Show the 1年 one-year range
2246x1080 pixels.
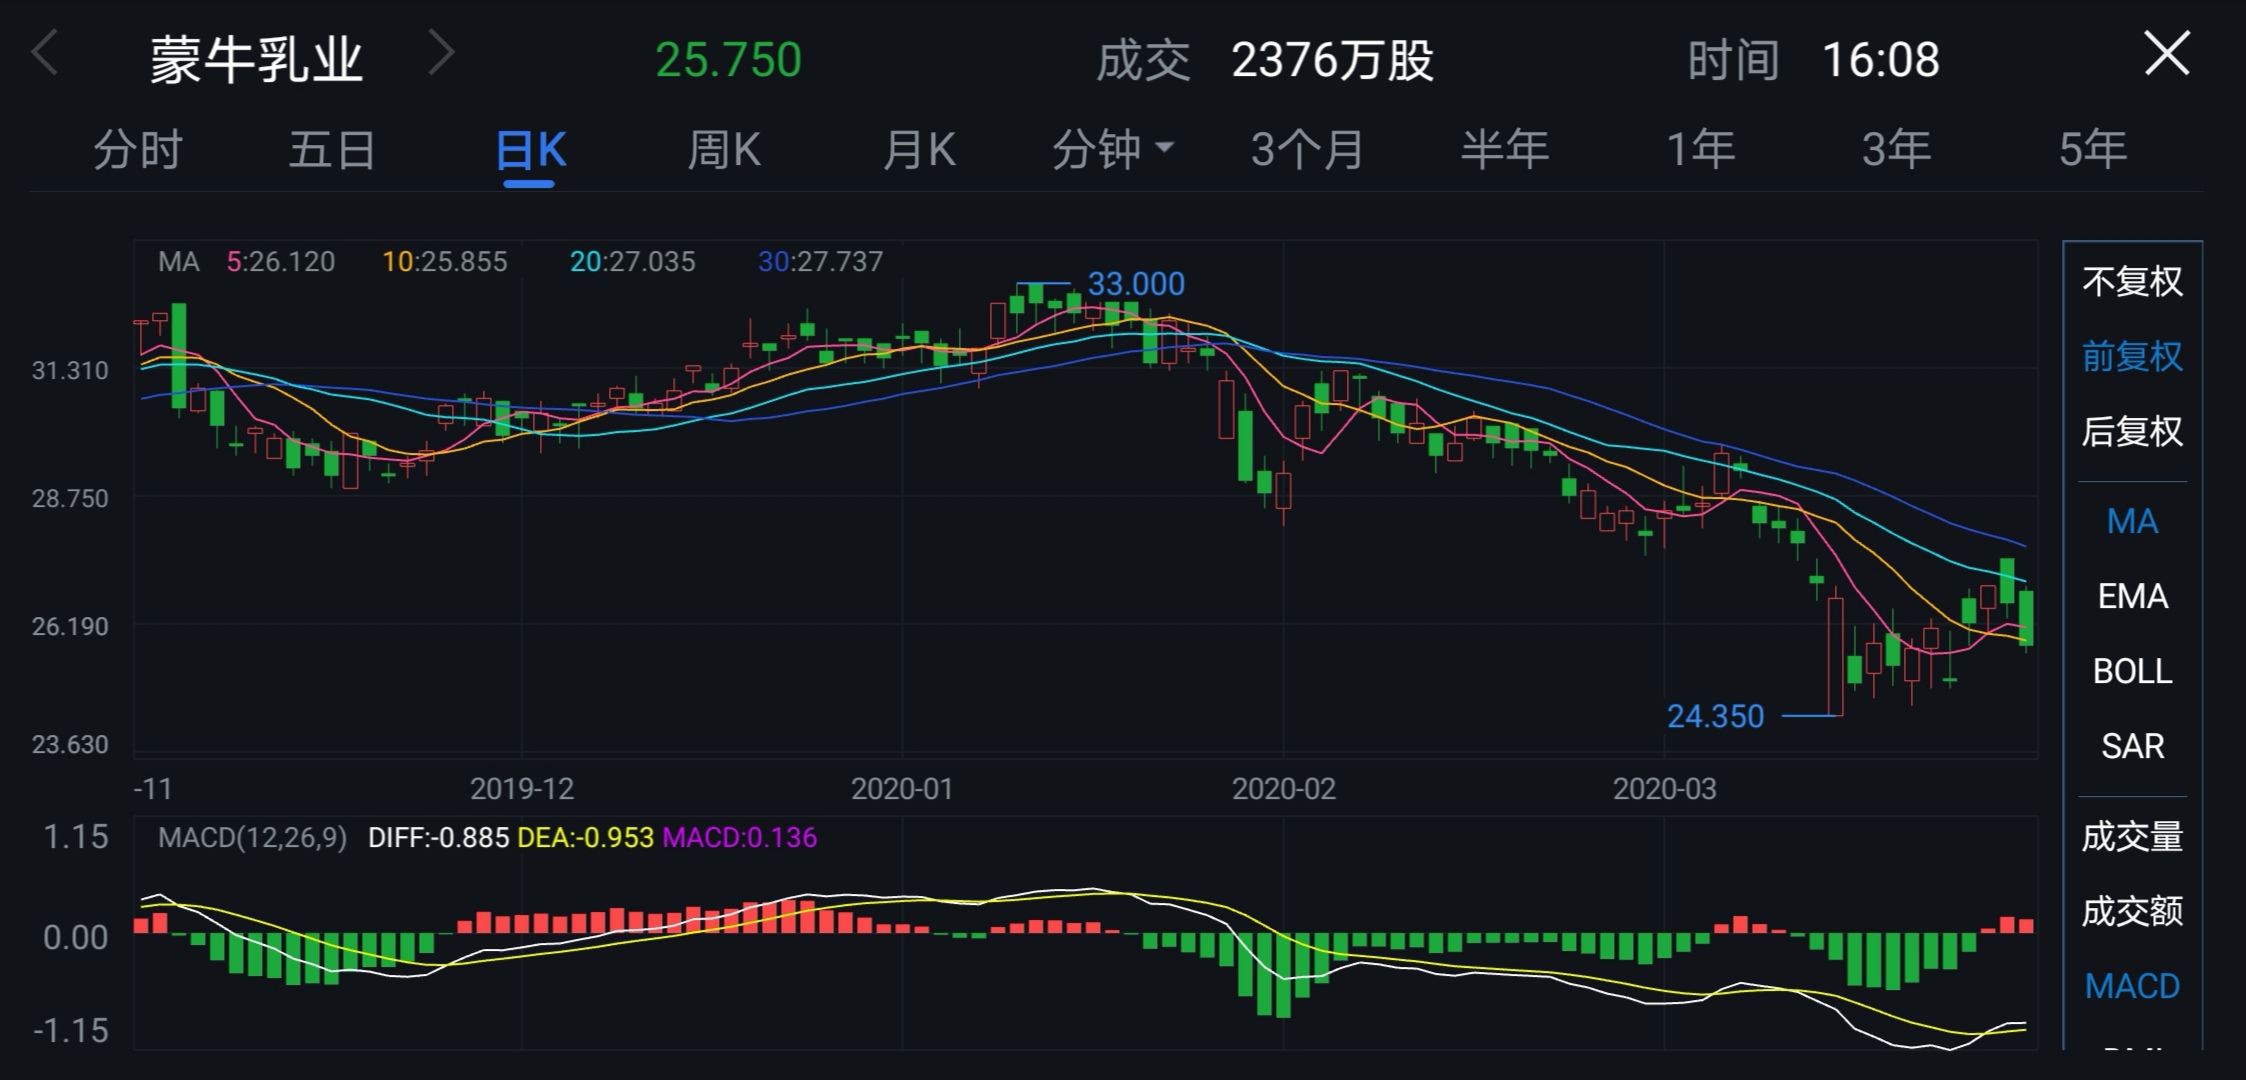1700,150
